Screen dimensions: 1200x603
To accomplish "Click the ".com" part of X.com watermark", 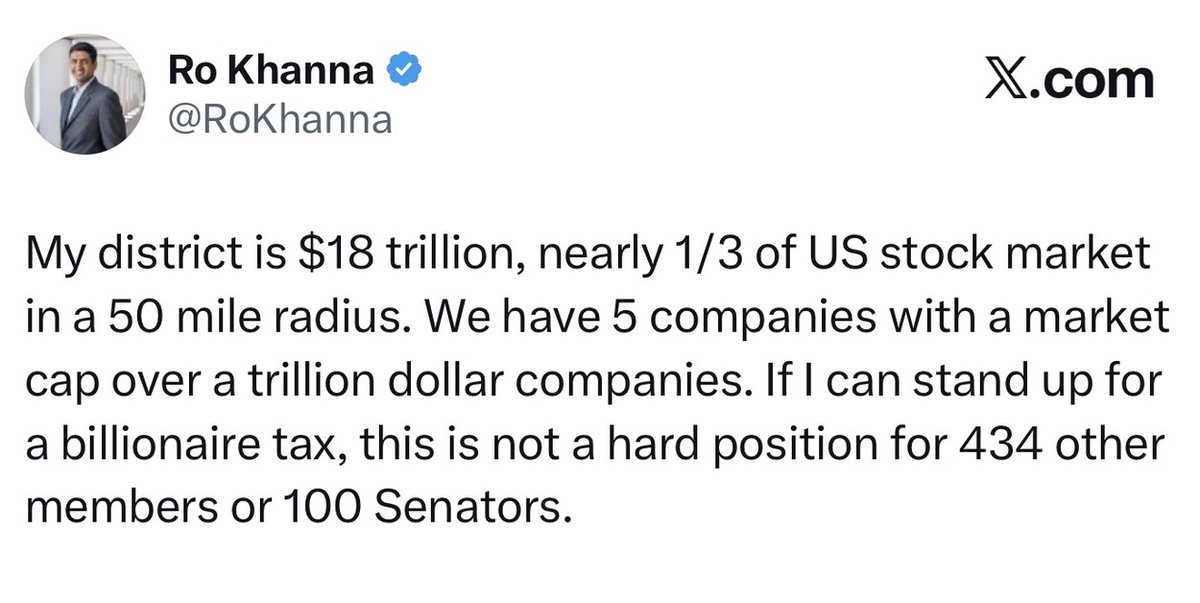I will [1090, 80].
